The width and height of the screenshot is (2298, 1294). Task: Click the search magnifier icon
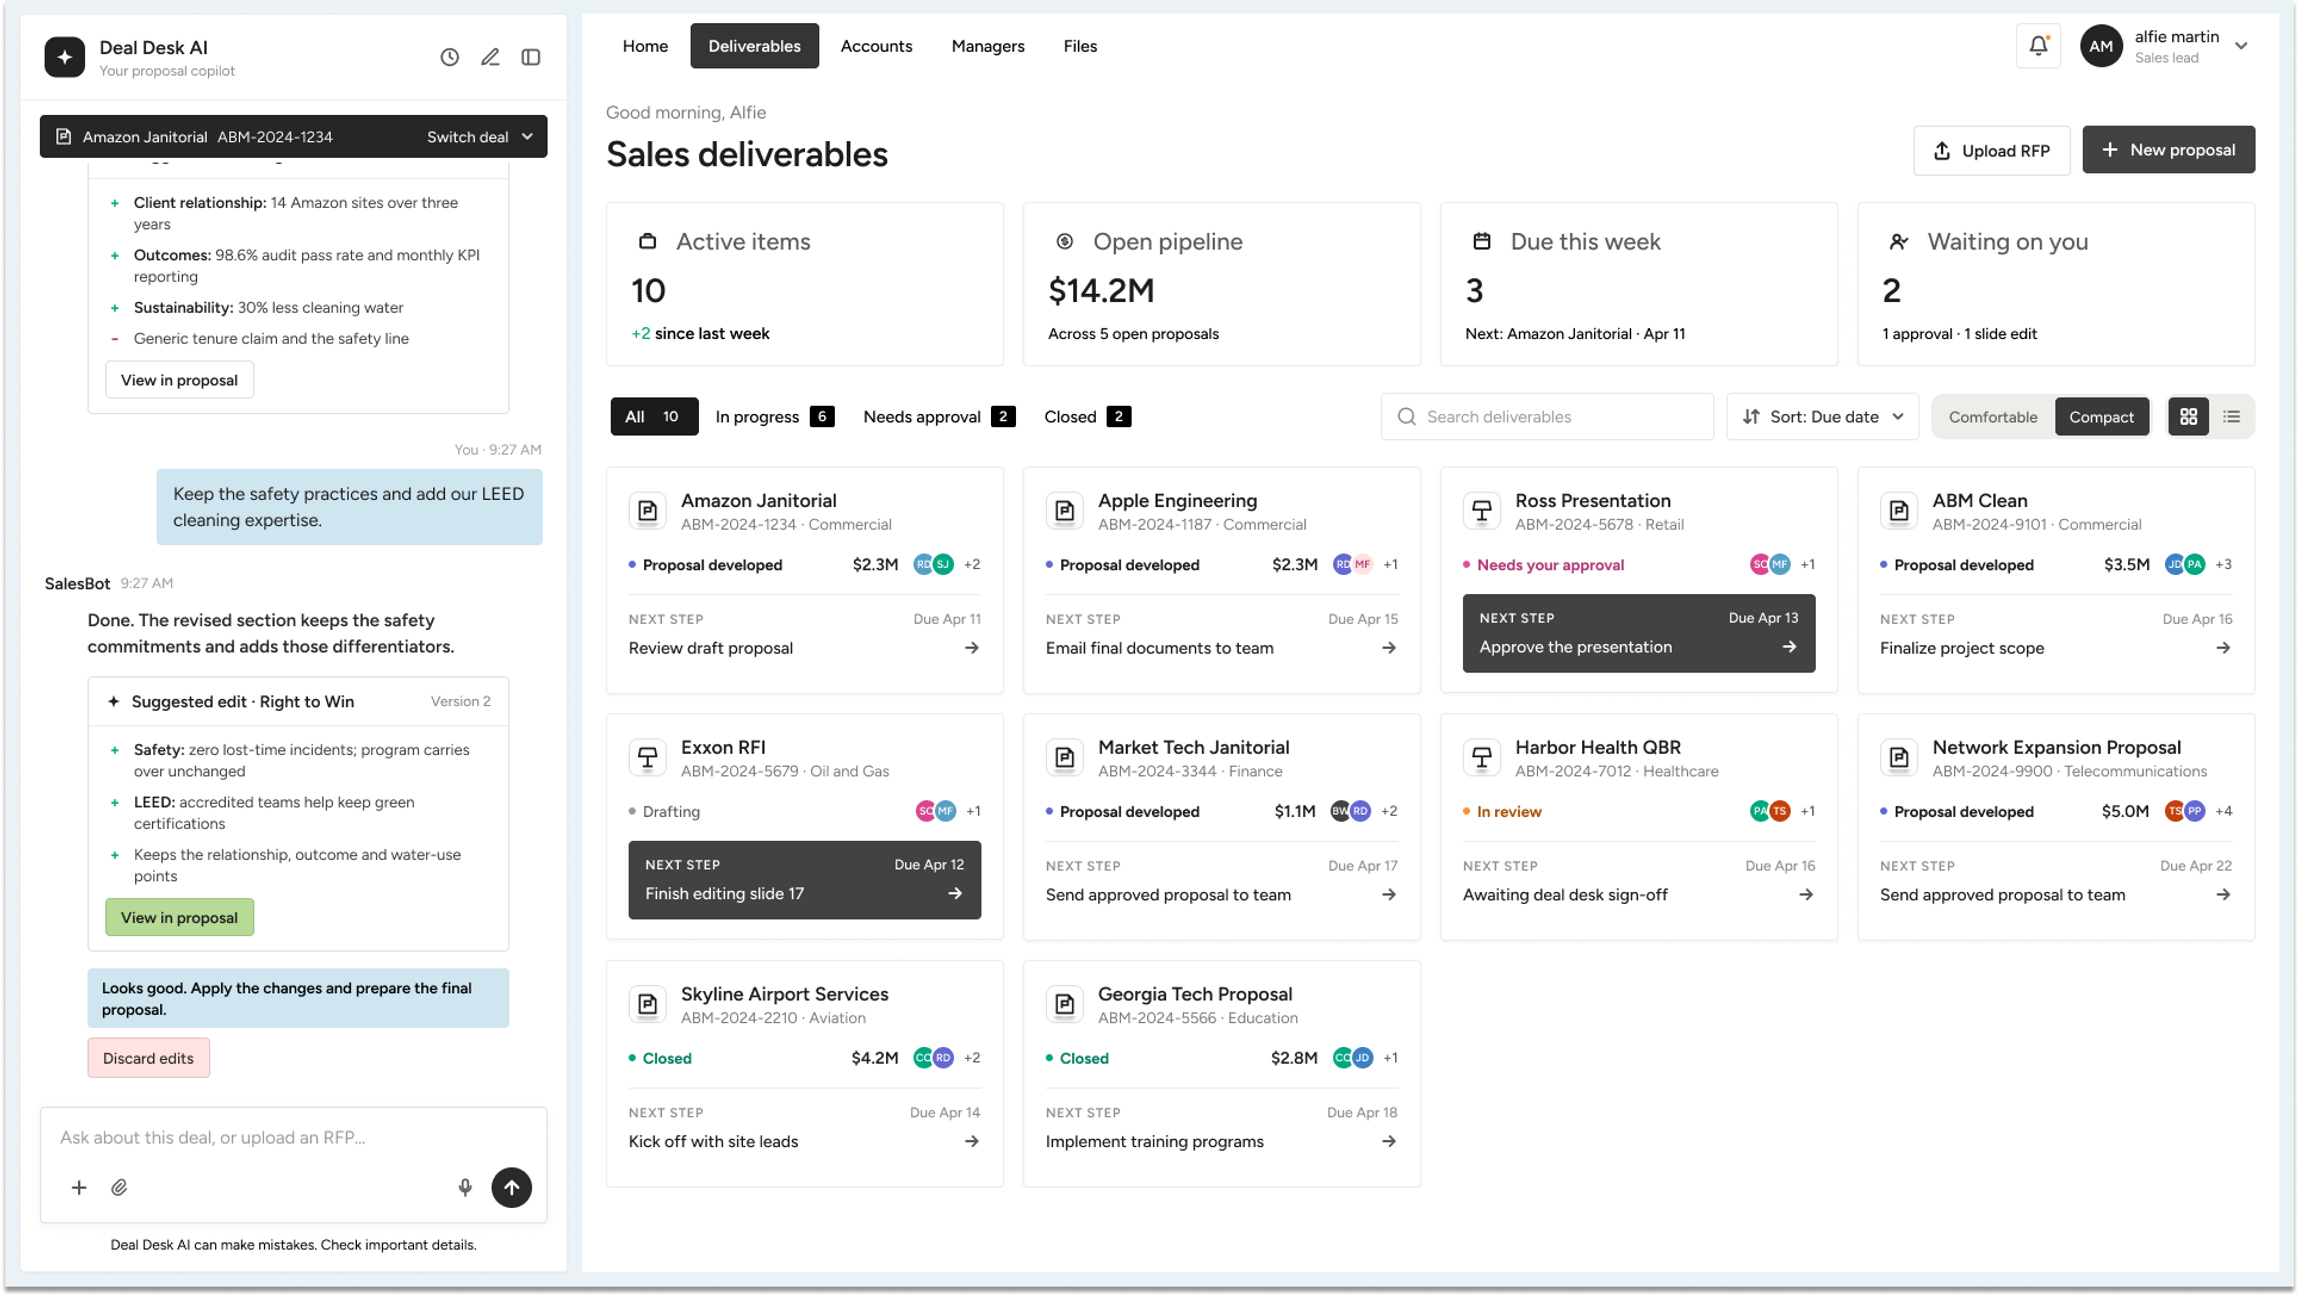coord(1406,417)
